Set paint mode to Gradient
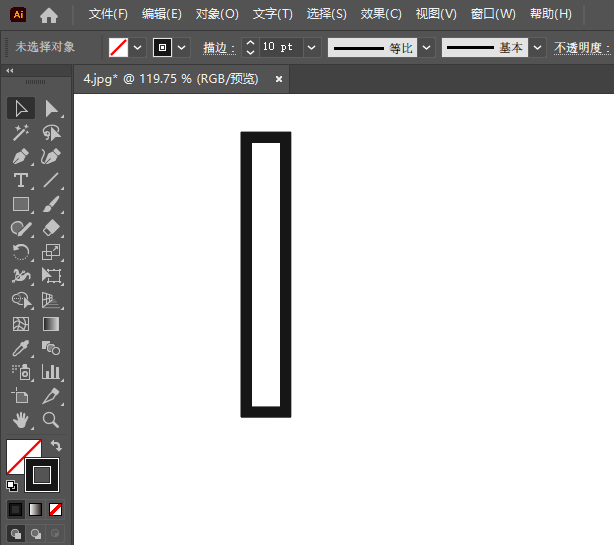Image resolution: width=614 pixels, height=545 pixels. pyautogui.click(x=36, y=510)
